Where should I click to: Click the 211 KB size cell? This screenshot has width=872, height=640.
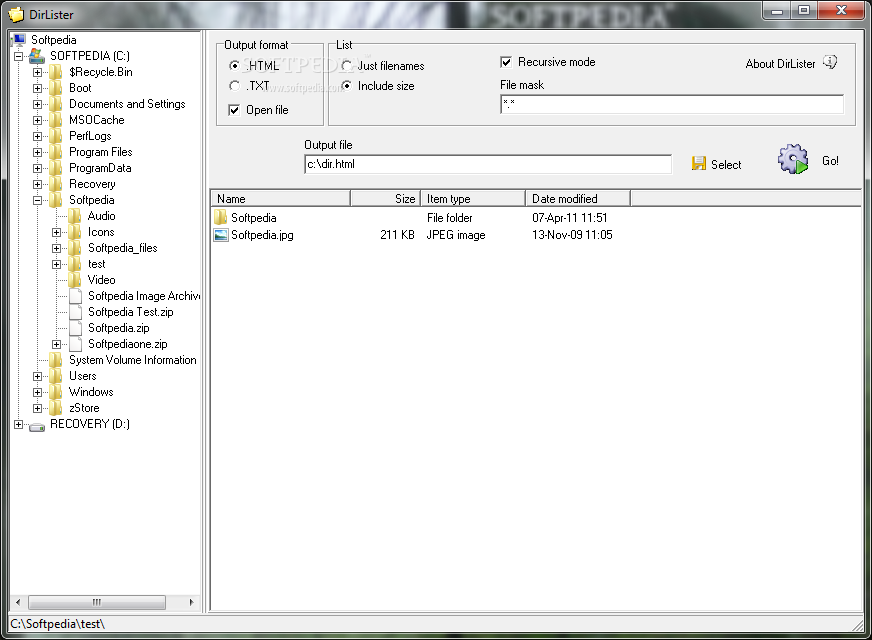click(397, 235)
